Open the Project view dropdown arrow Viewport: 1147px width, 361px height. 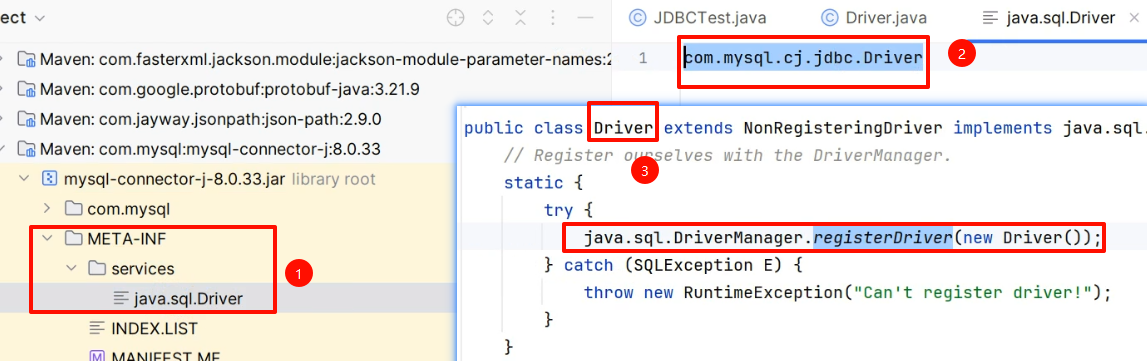click(40, 18)
